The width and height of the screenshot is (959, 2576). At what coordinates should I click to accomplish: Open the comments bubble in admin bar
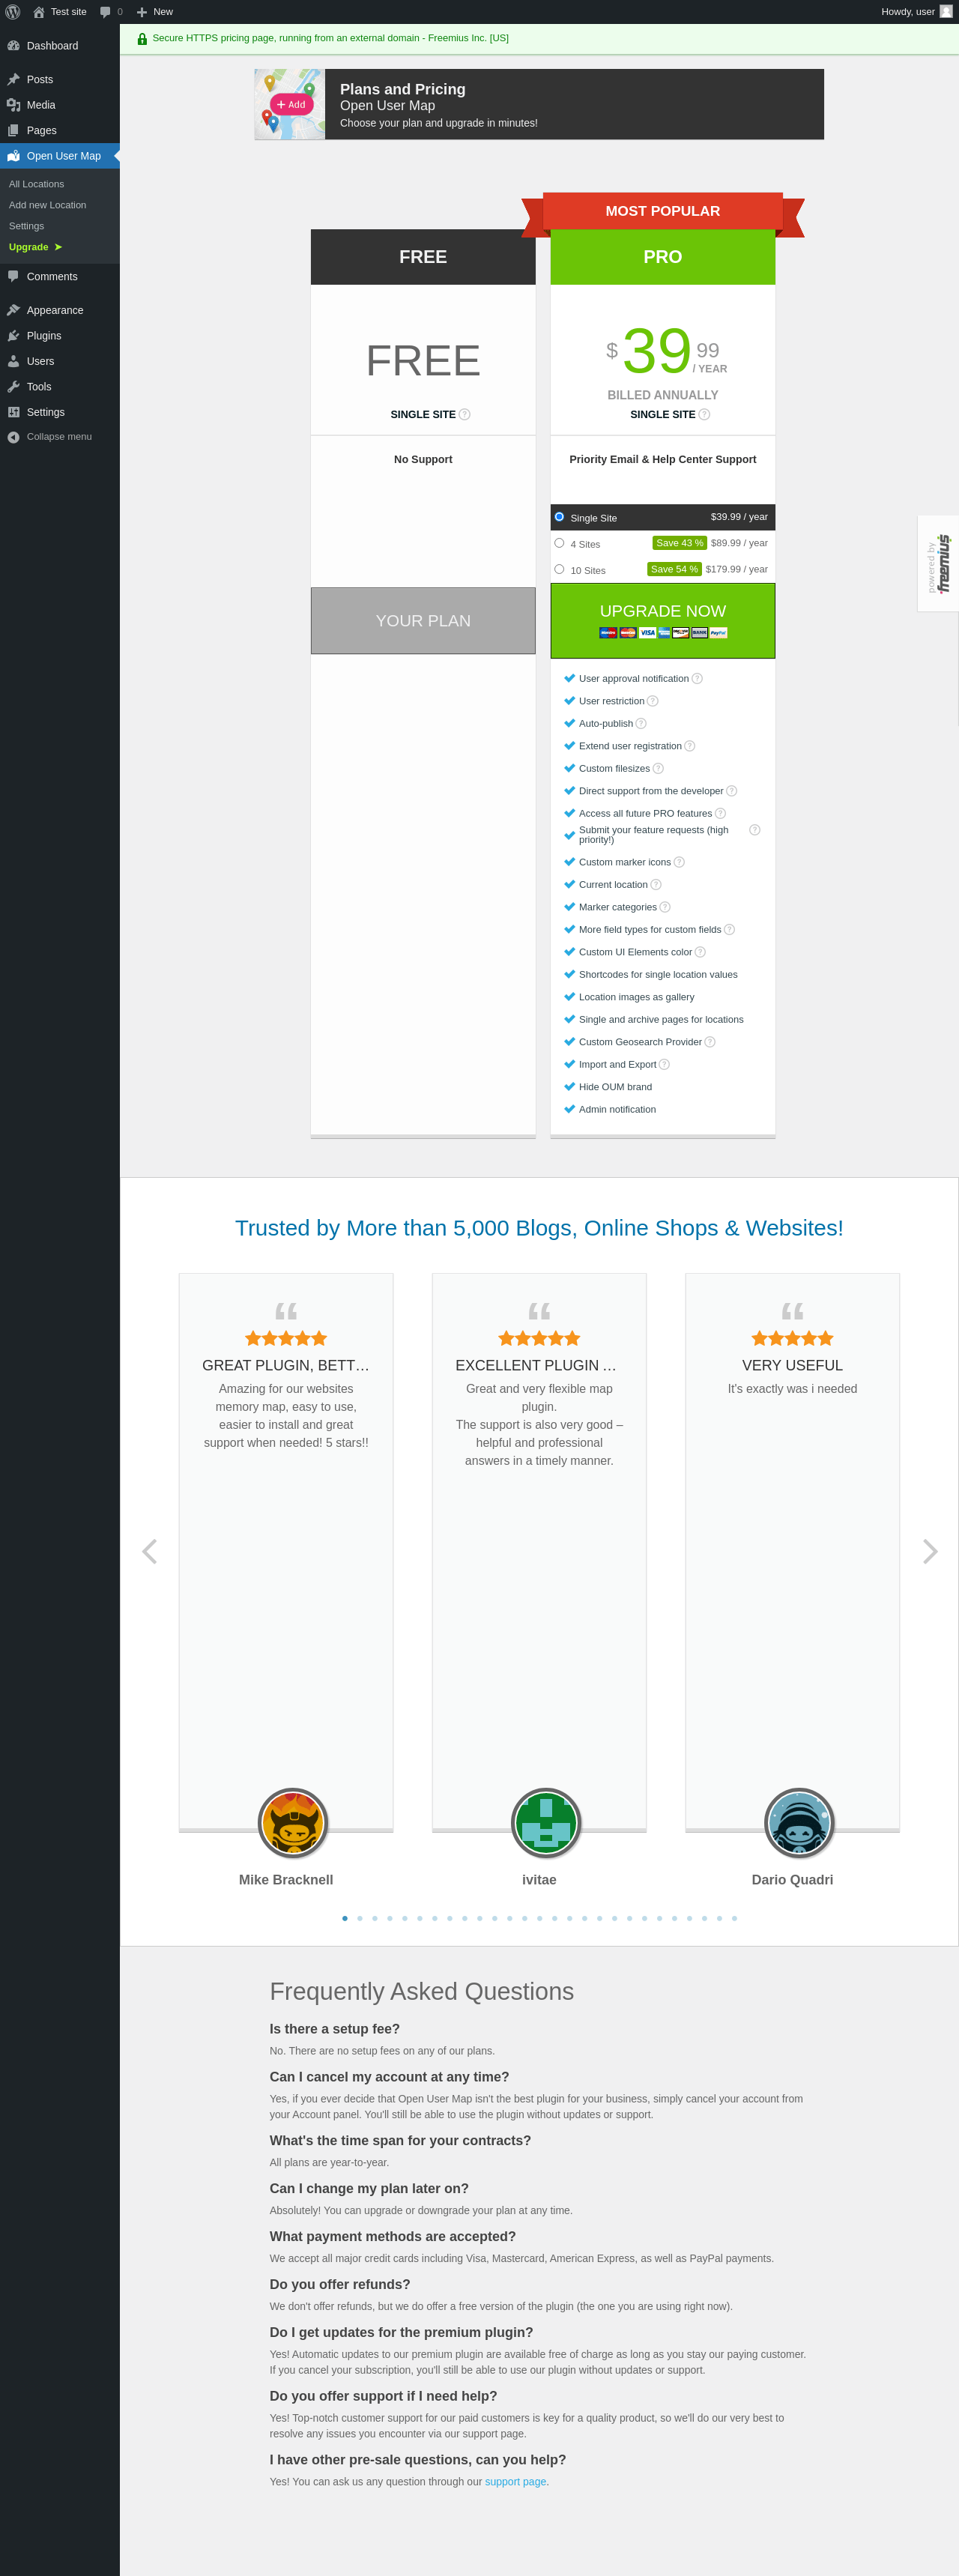coord(105,12)
